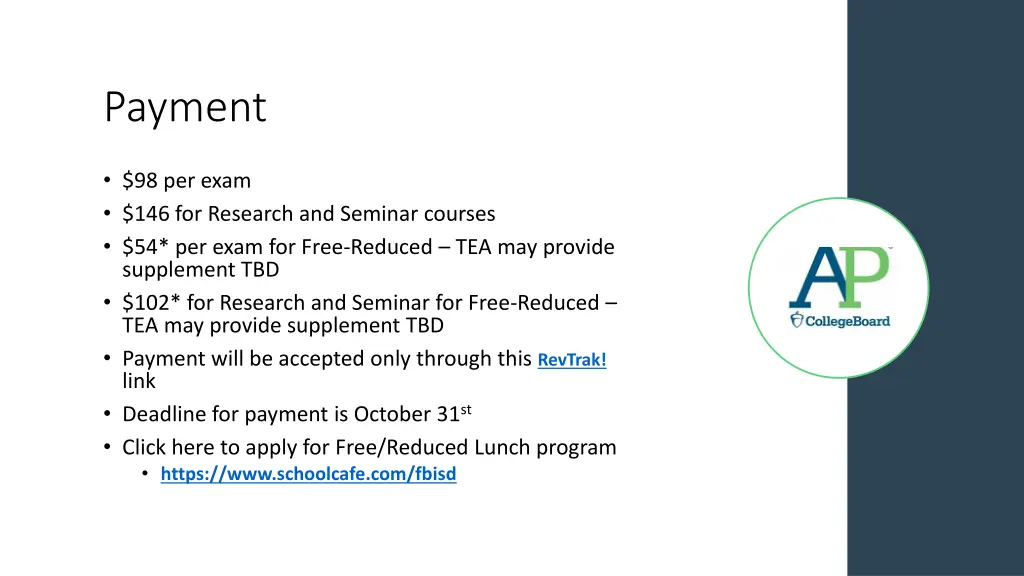Click the blue letter A in logo
Viewport: 1024px width, 576px height.
(x=816, y=277)
